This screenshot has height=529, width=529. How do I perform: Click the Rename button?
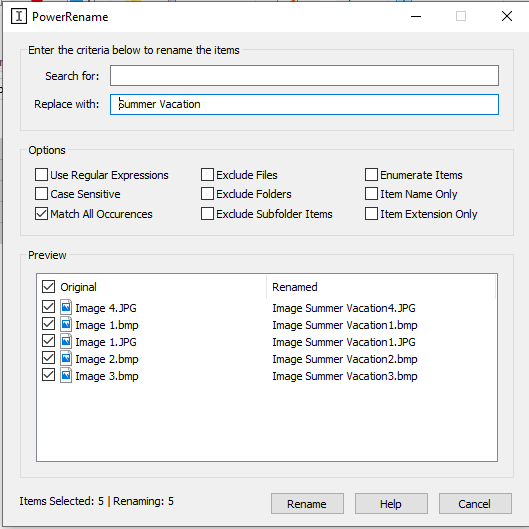307,504
